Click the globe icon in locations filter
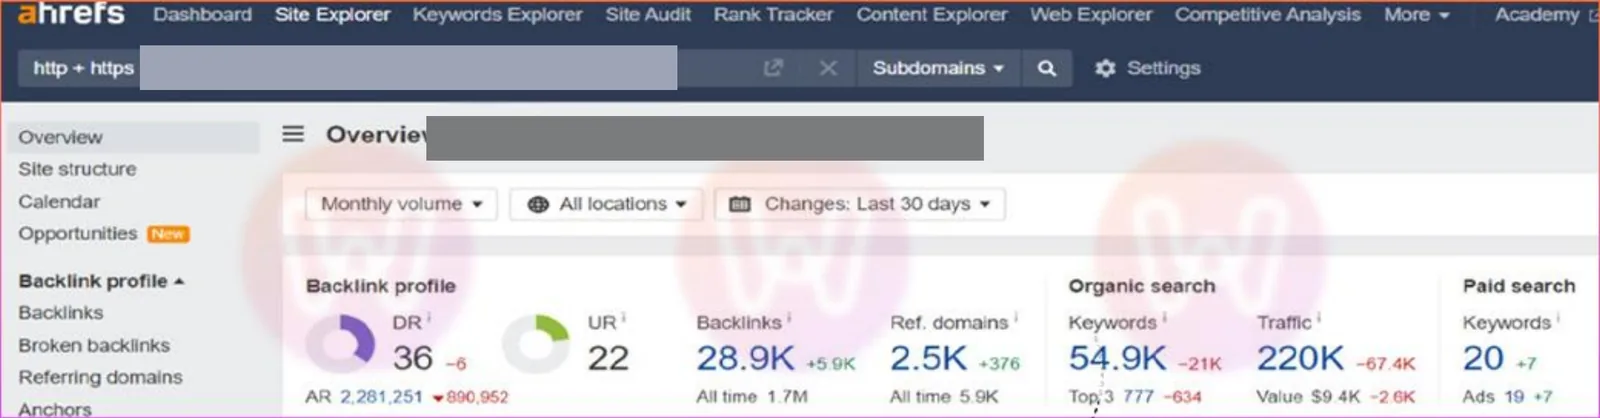Image resolution: width=1600 pixels, height=418 pixels. (x=538, y=204)
